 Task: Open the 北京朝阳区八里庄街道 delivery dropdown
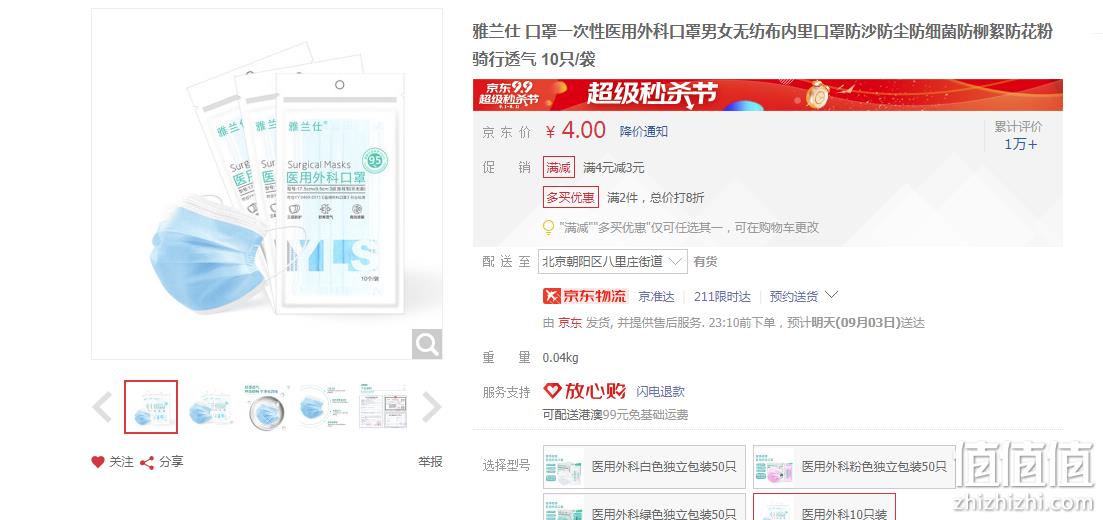click(x=613, y=262)
